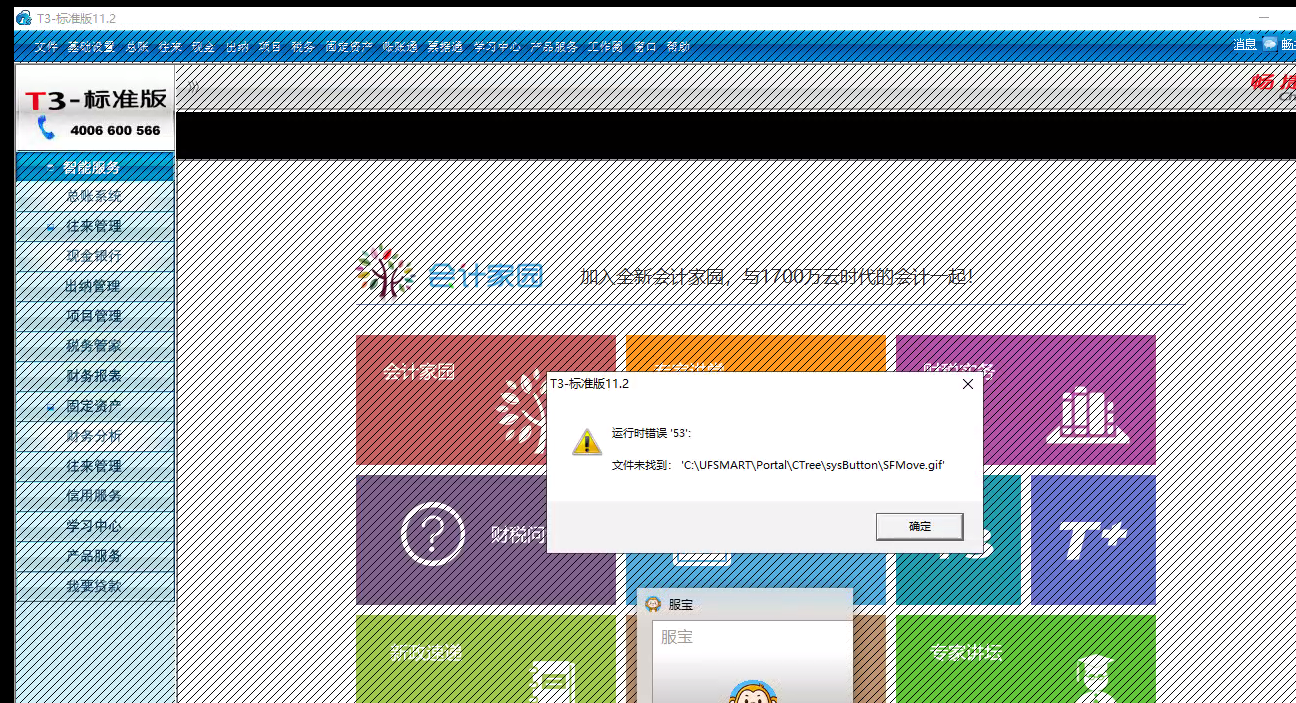Screen dimensions: 1296x703
Task: Open the 帮助 menu
Action: [678, 47]
